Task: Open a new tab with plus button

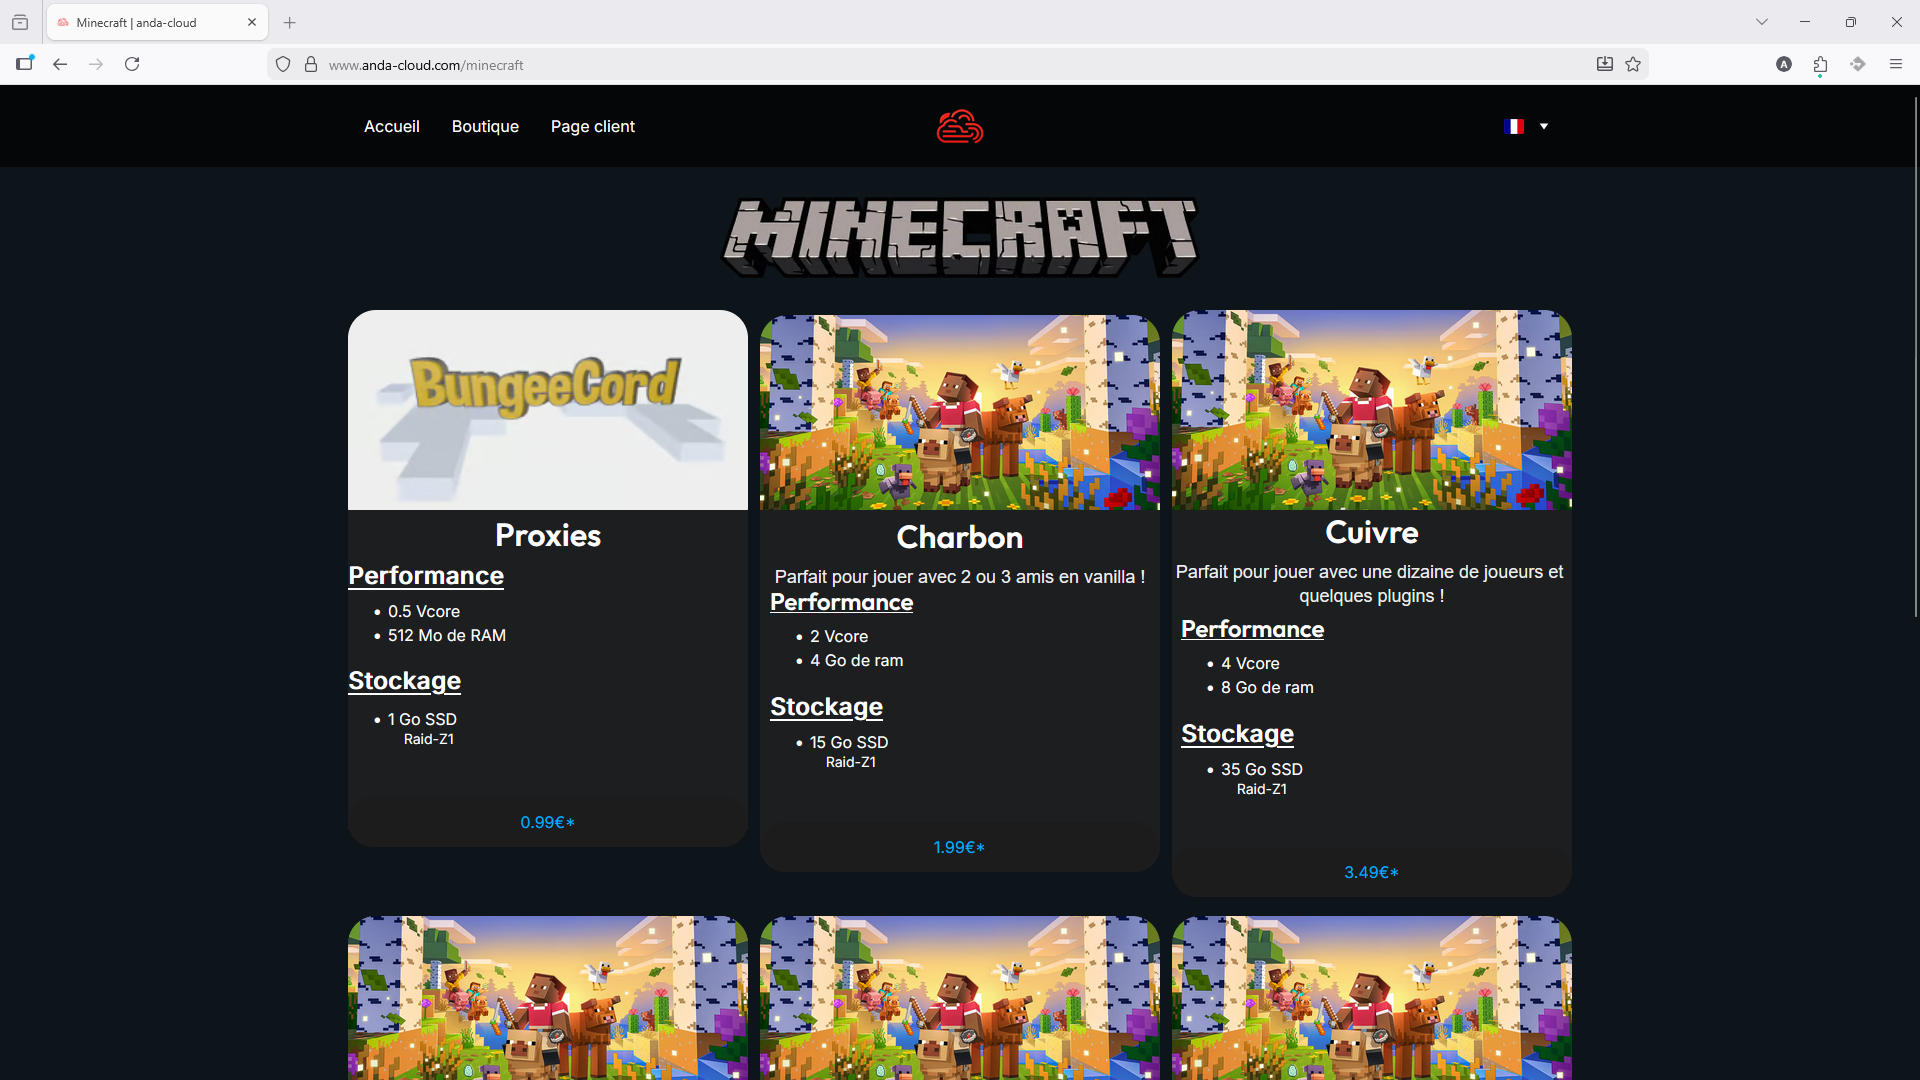Action: 290,22
